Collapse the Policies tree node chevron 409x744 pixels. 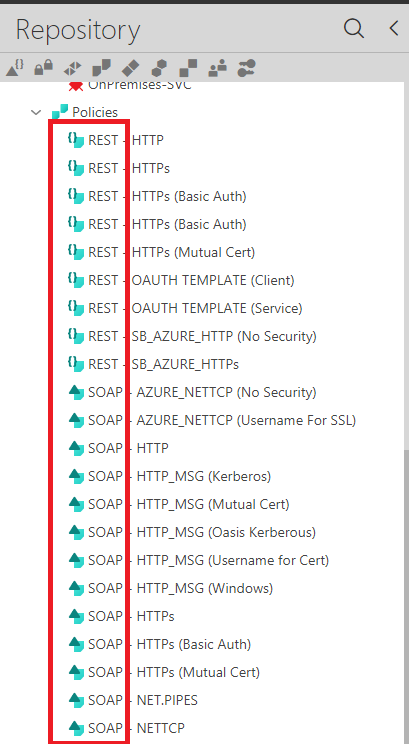tap(36, 112)
